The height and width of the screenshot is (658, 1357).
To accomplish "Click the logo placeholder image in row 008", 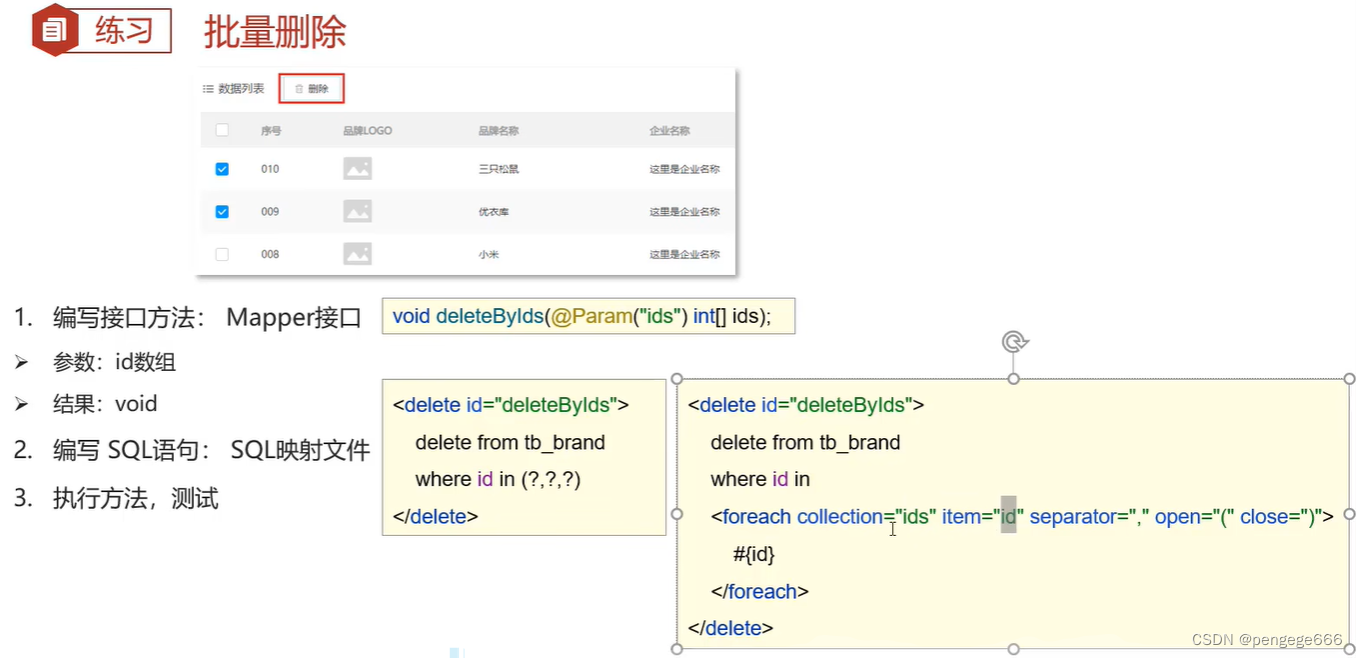I will pyautogui.click(x=357, y=254).
